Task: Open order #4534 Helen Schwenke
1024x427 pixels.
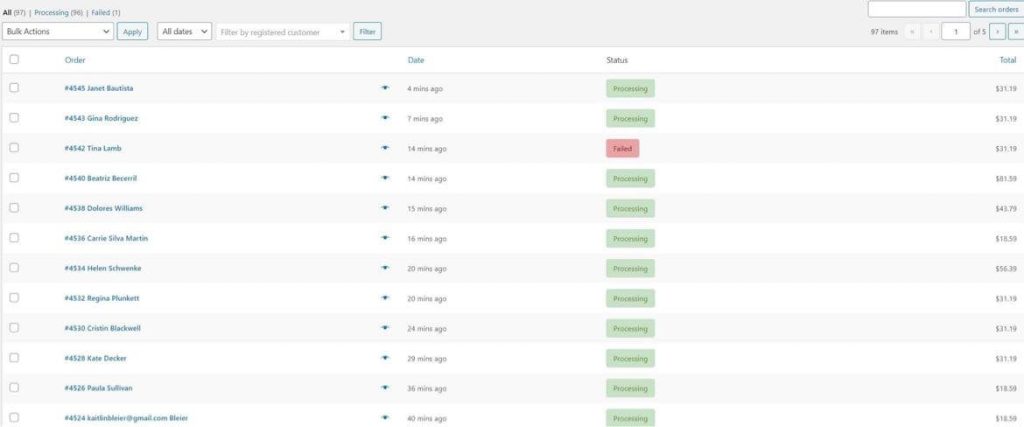Action: pyautogui.click(x=103, y=268)
